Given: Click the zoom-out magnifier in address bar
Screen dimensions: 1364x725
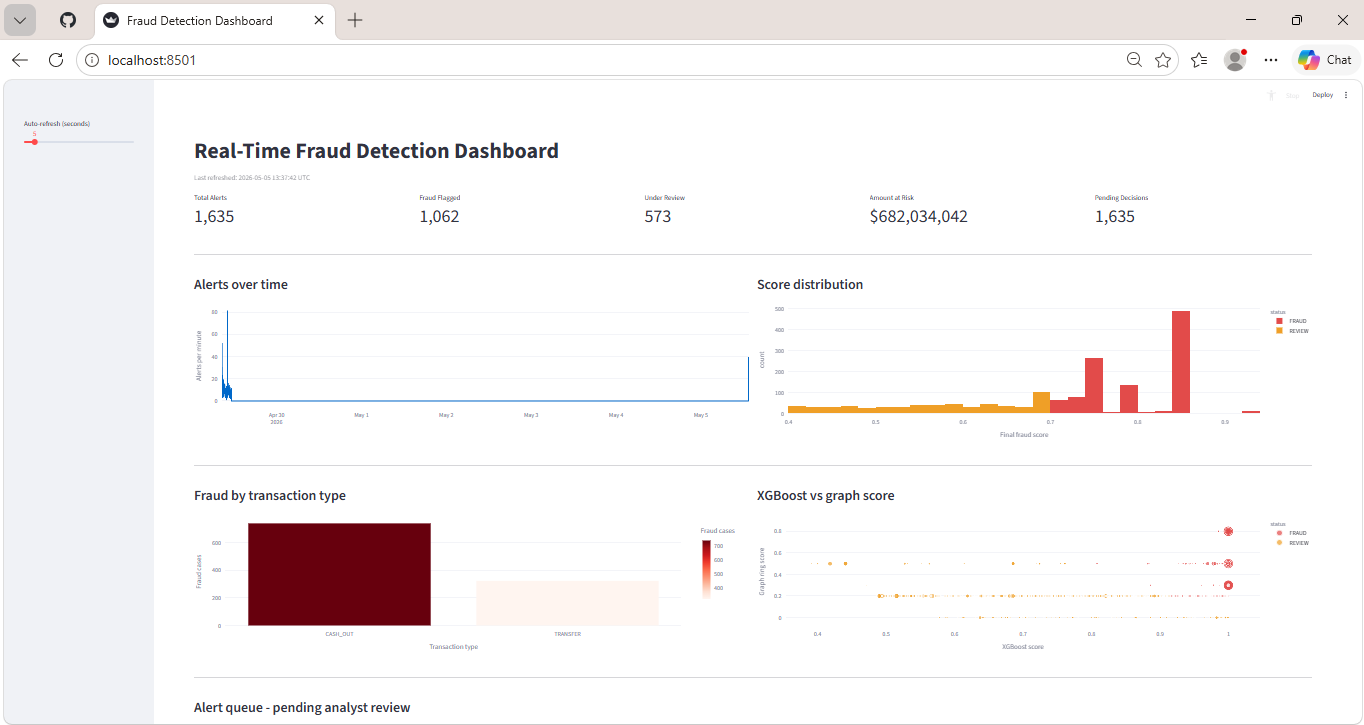Looking at the screenshot, I should point(1134,60).
